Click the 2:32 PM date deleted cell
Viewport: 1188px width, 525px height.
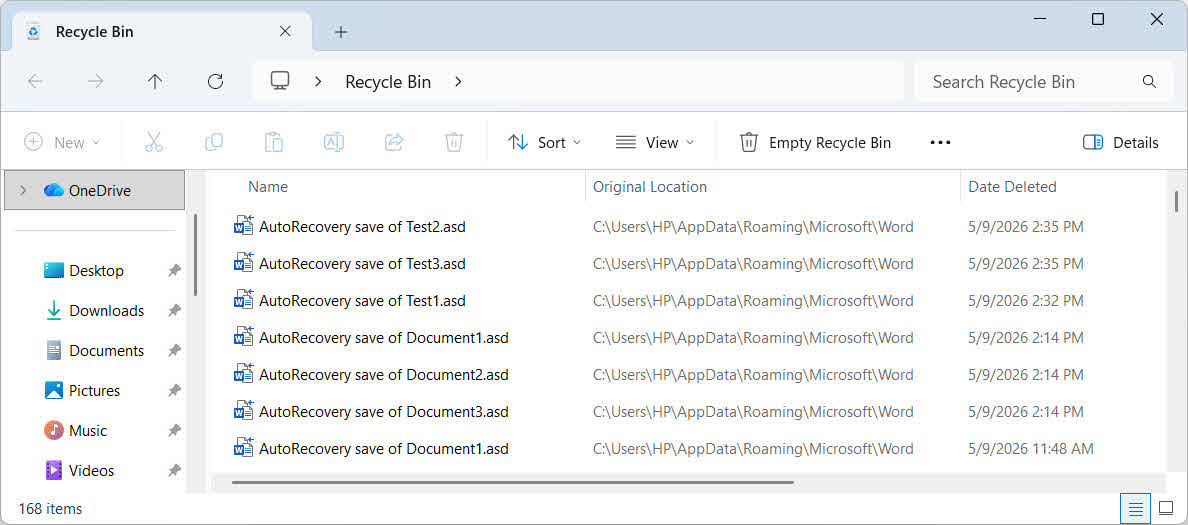coord(1026,301)
